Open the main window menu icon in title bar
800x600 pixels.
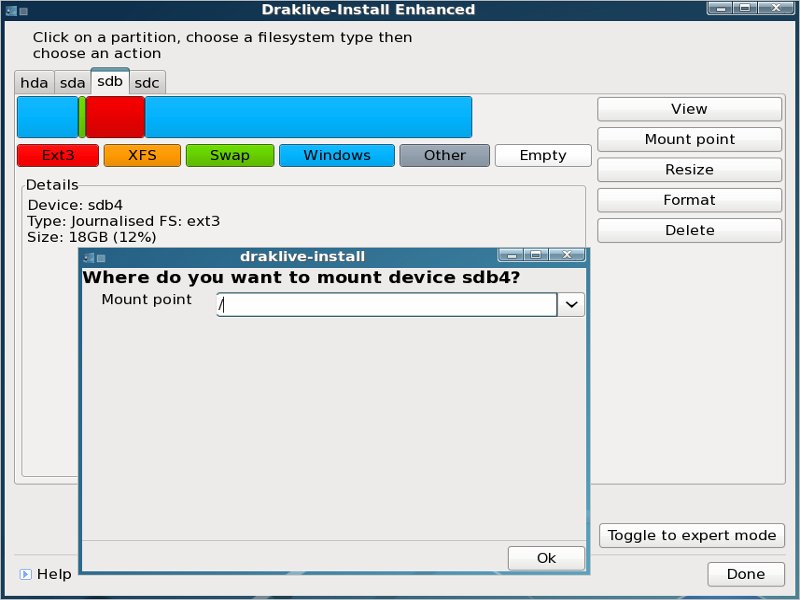(10, 10)
